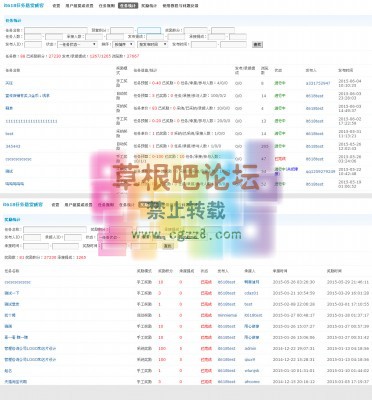The width and height of the screenshot is (372, 400).
Task: Select the "1265" total in lower summary
Action: 81,257
